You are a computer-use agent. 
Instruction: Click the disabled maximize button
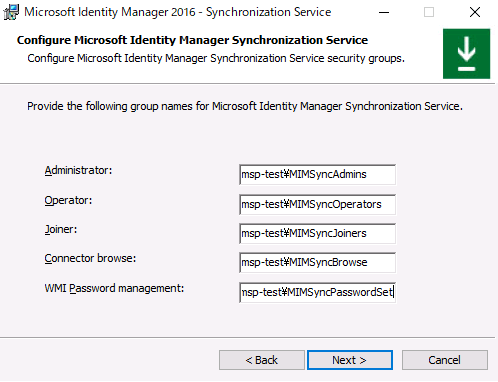[429, 13]
